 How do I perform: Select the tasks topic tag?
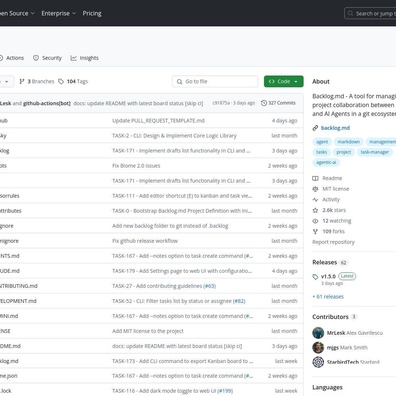point(321,152)
